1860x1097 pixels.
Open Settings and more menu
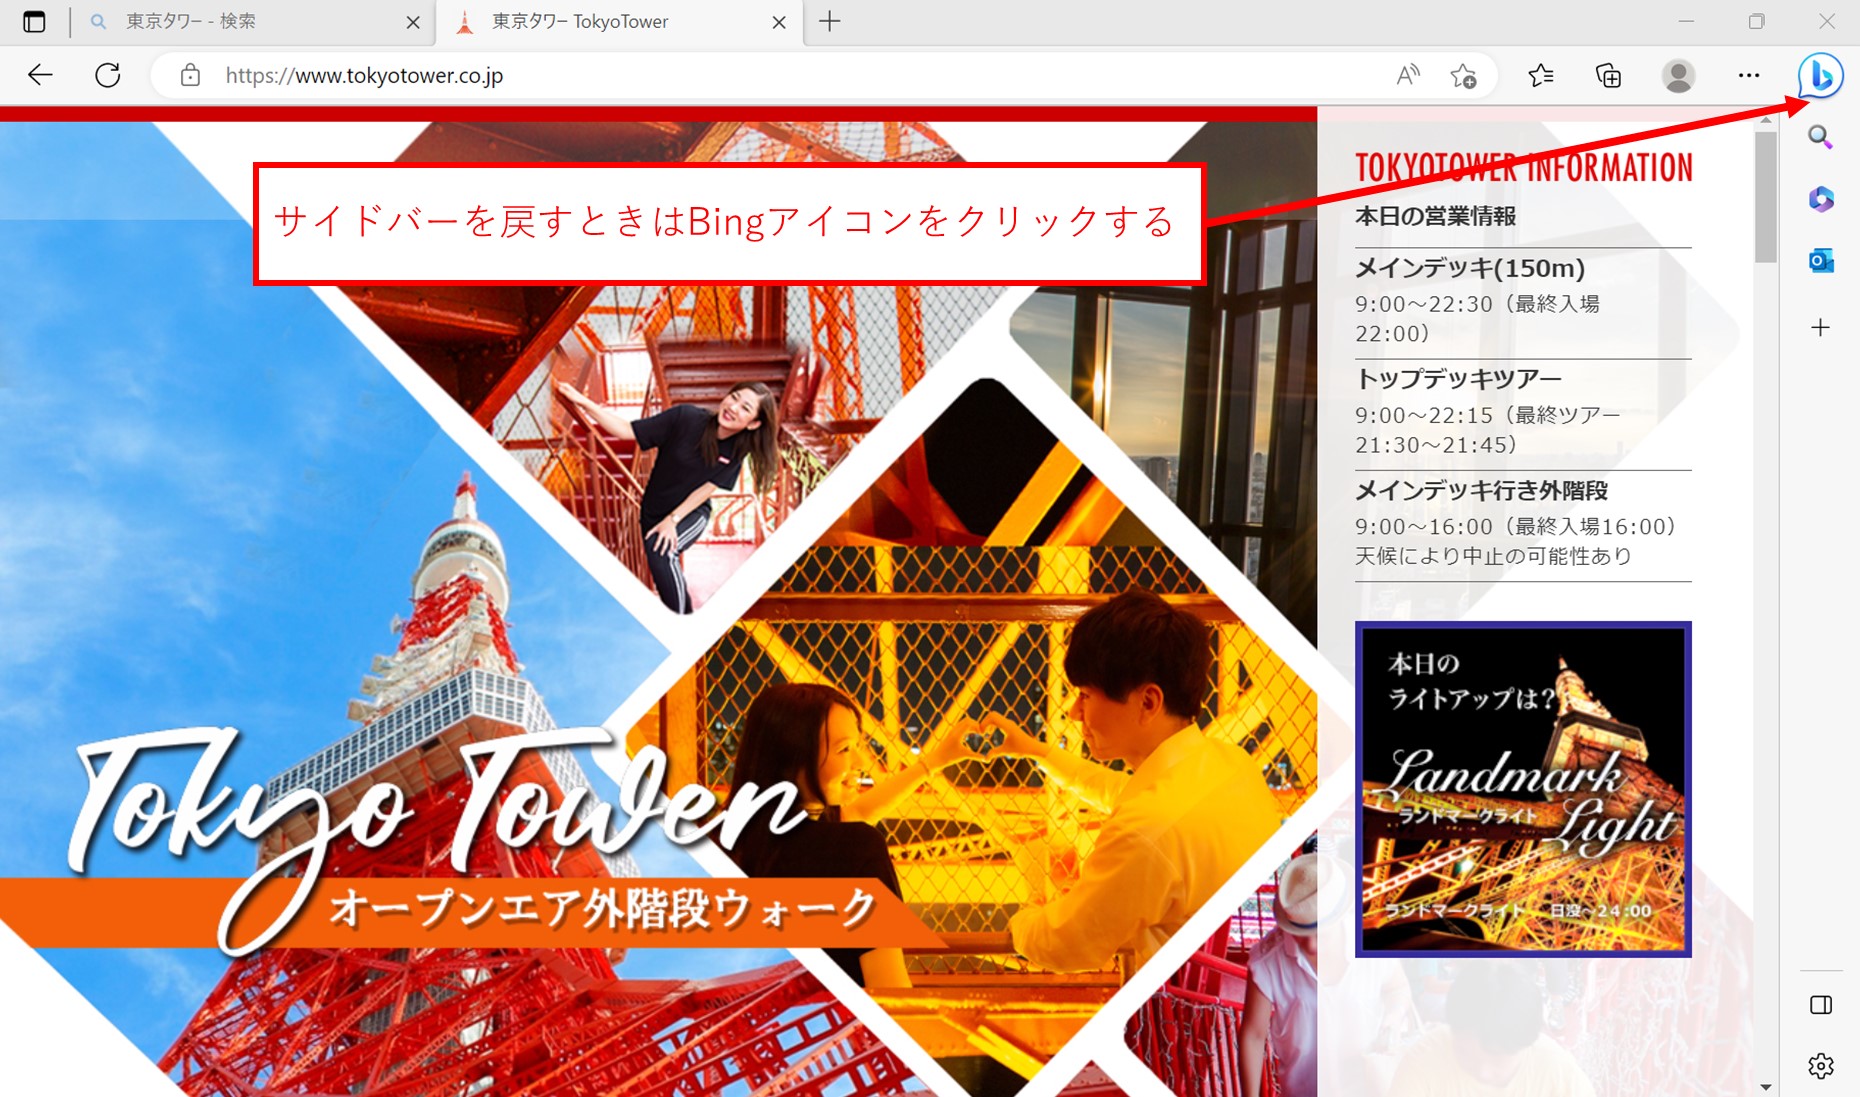1748,75
